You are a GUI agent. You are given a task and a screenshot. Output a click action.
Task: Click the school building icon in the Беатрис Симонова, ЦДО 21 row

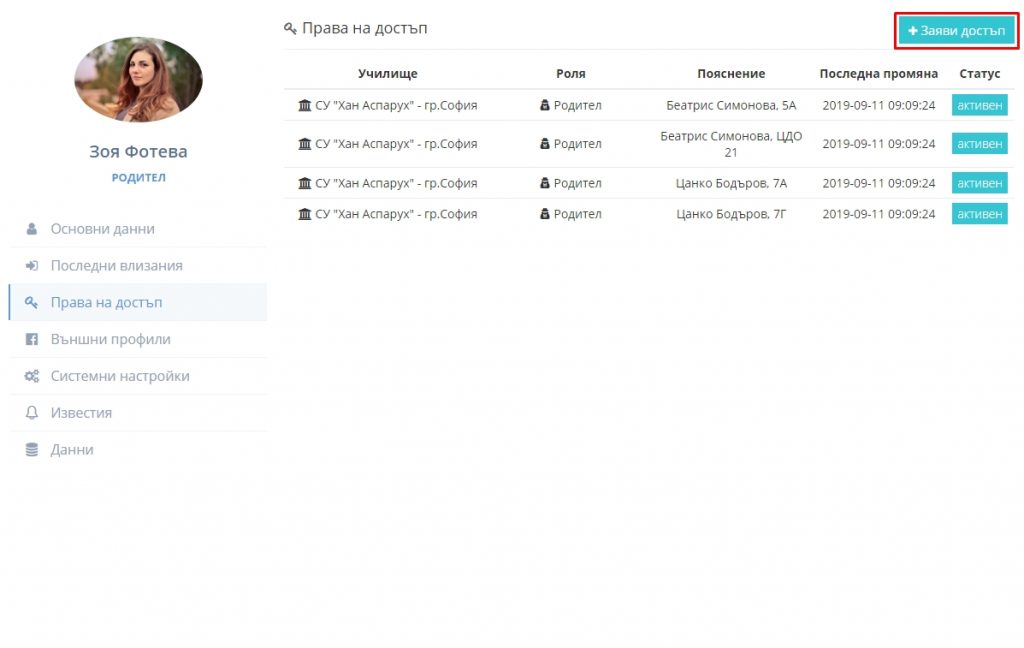tap(304, 144)
